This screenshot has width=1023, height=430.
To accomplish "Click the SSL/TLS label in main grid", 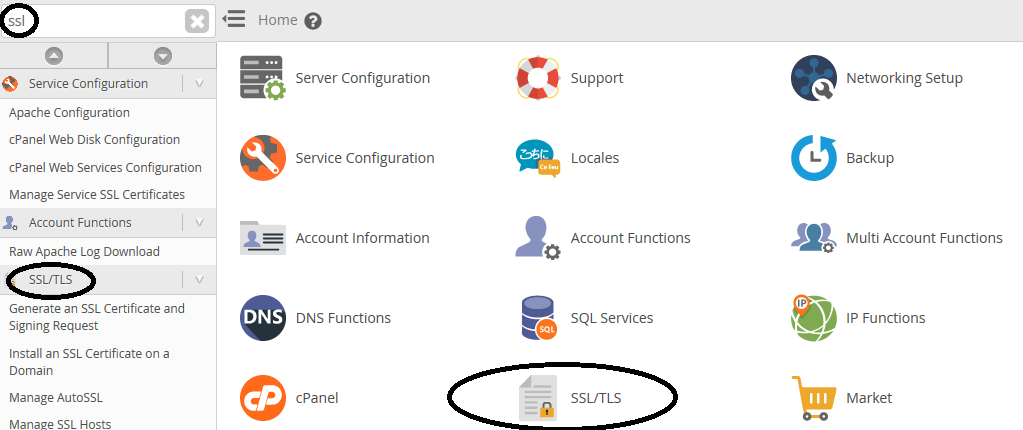I will point(596,397).
